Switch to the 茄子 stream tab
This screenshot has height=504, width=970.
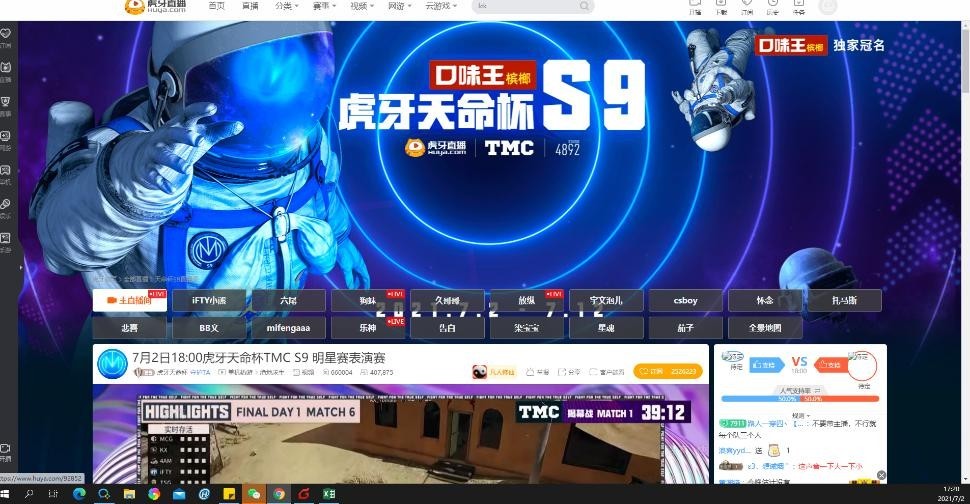tap(685, 328)
